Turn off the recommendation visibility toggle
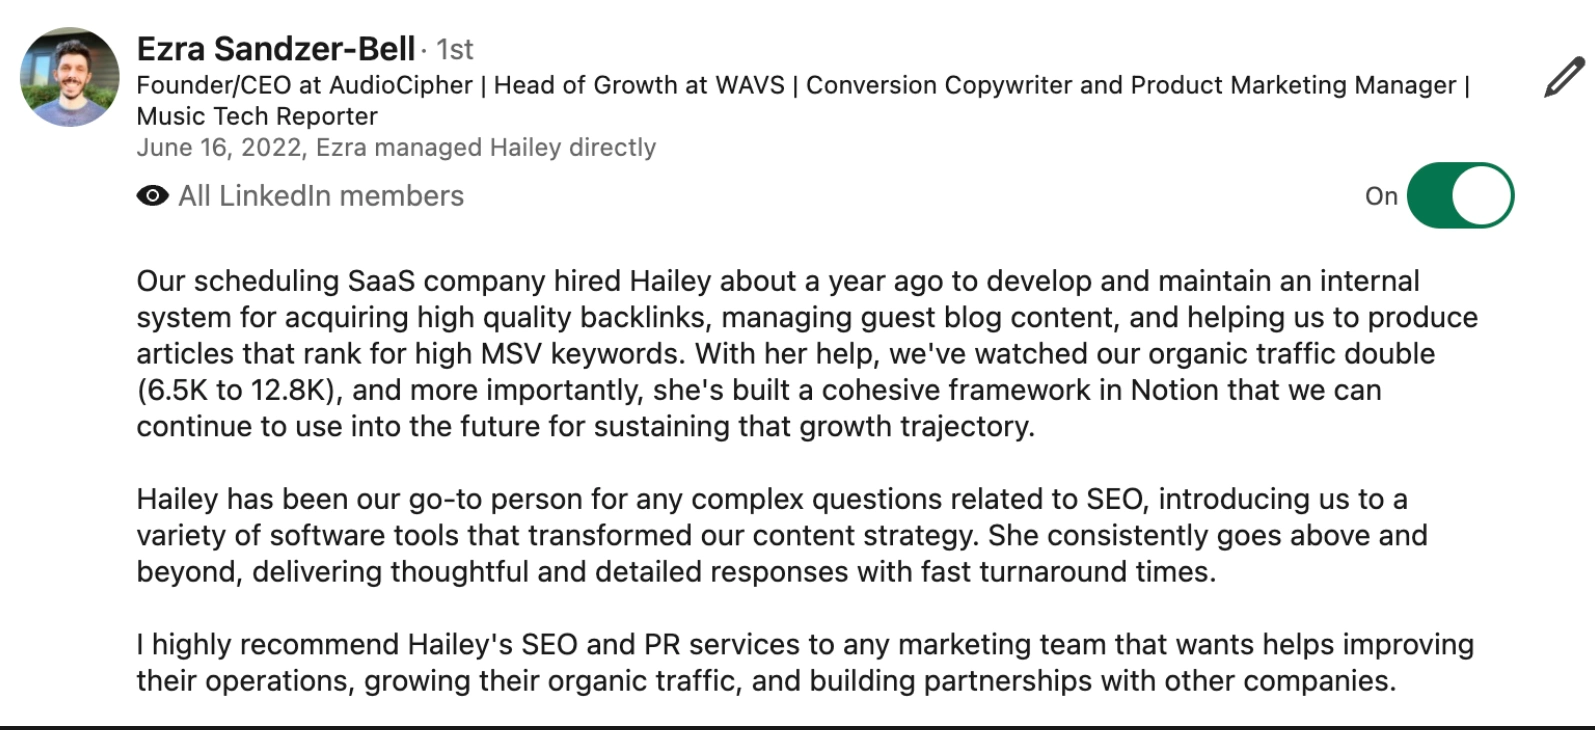This screenshot has width=1595, height=730. tap(1460, 196)
